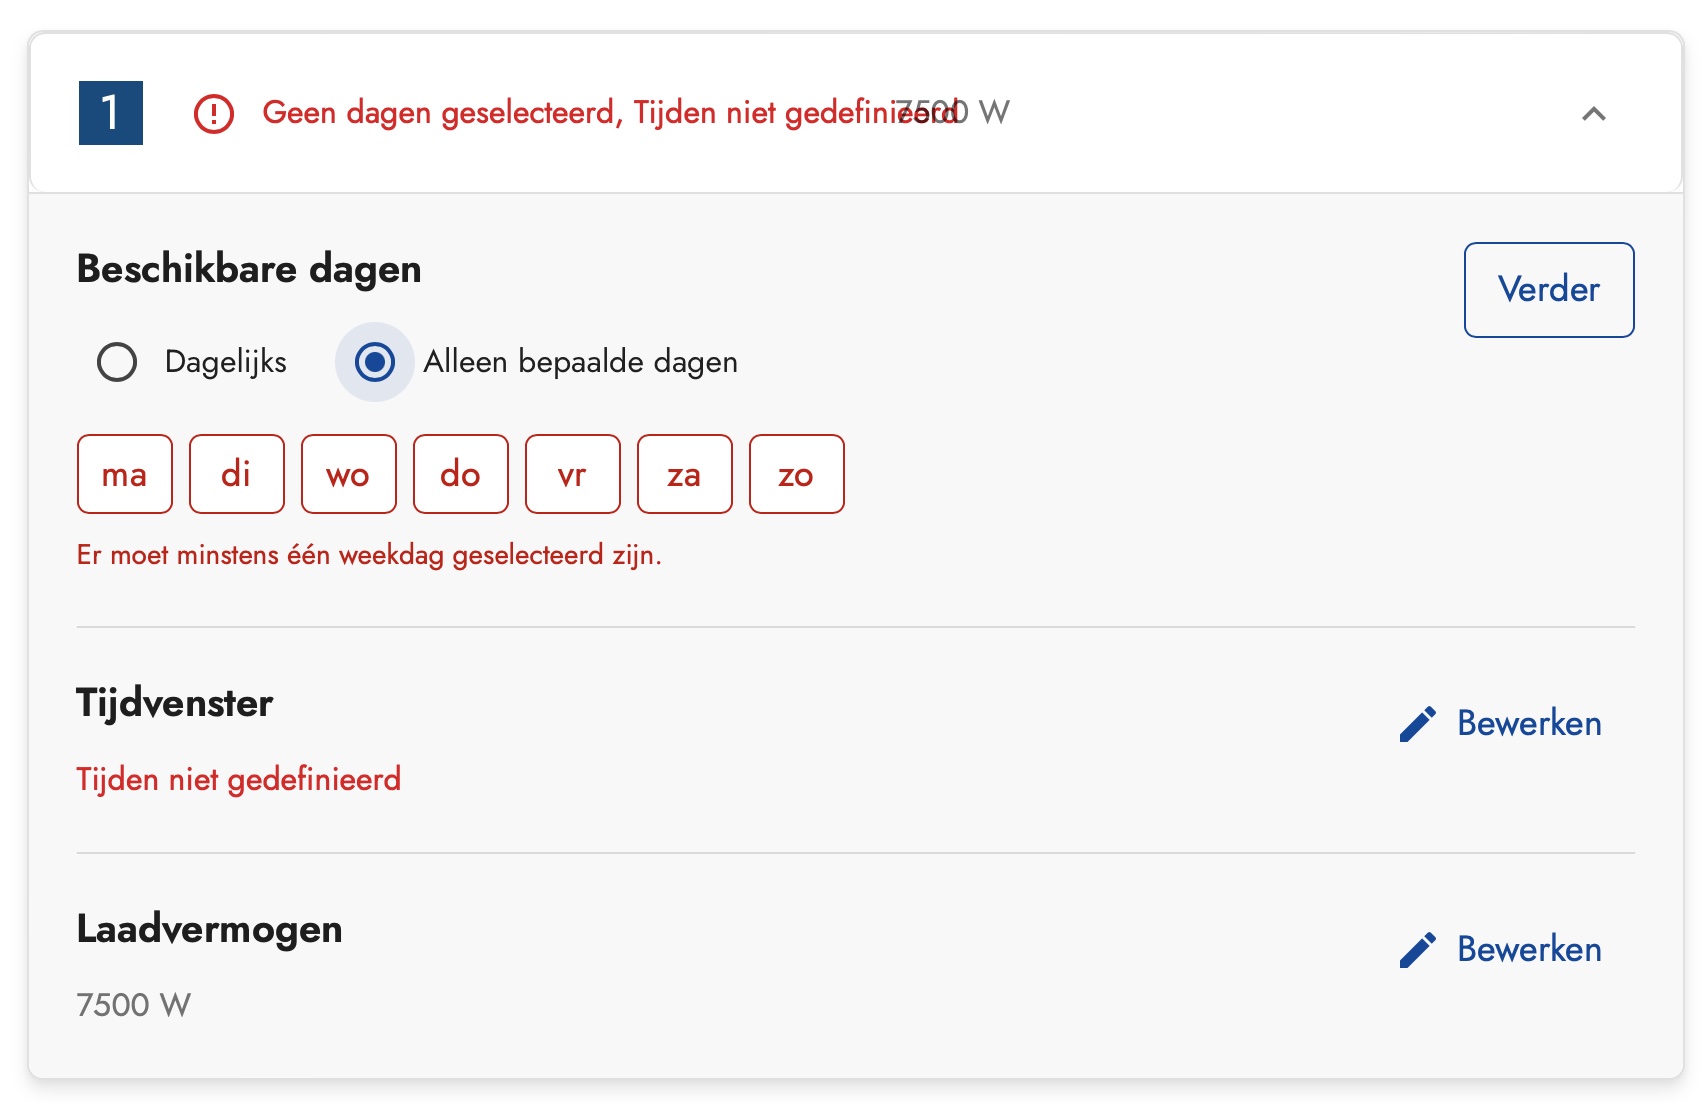Open Bewerken for the Laadvermogen section
The height and width of the screenshot is (1104, 1708).
1527,949
